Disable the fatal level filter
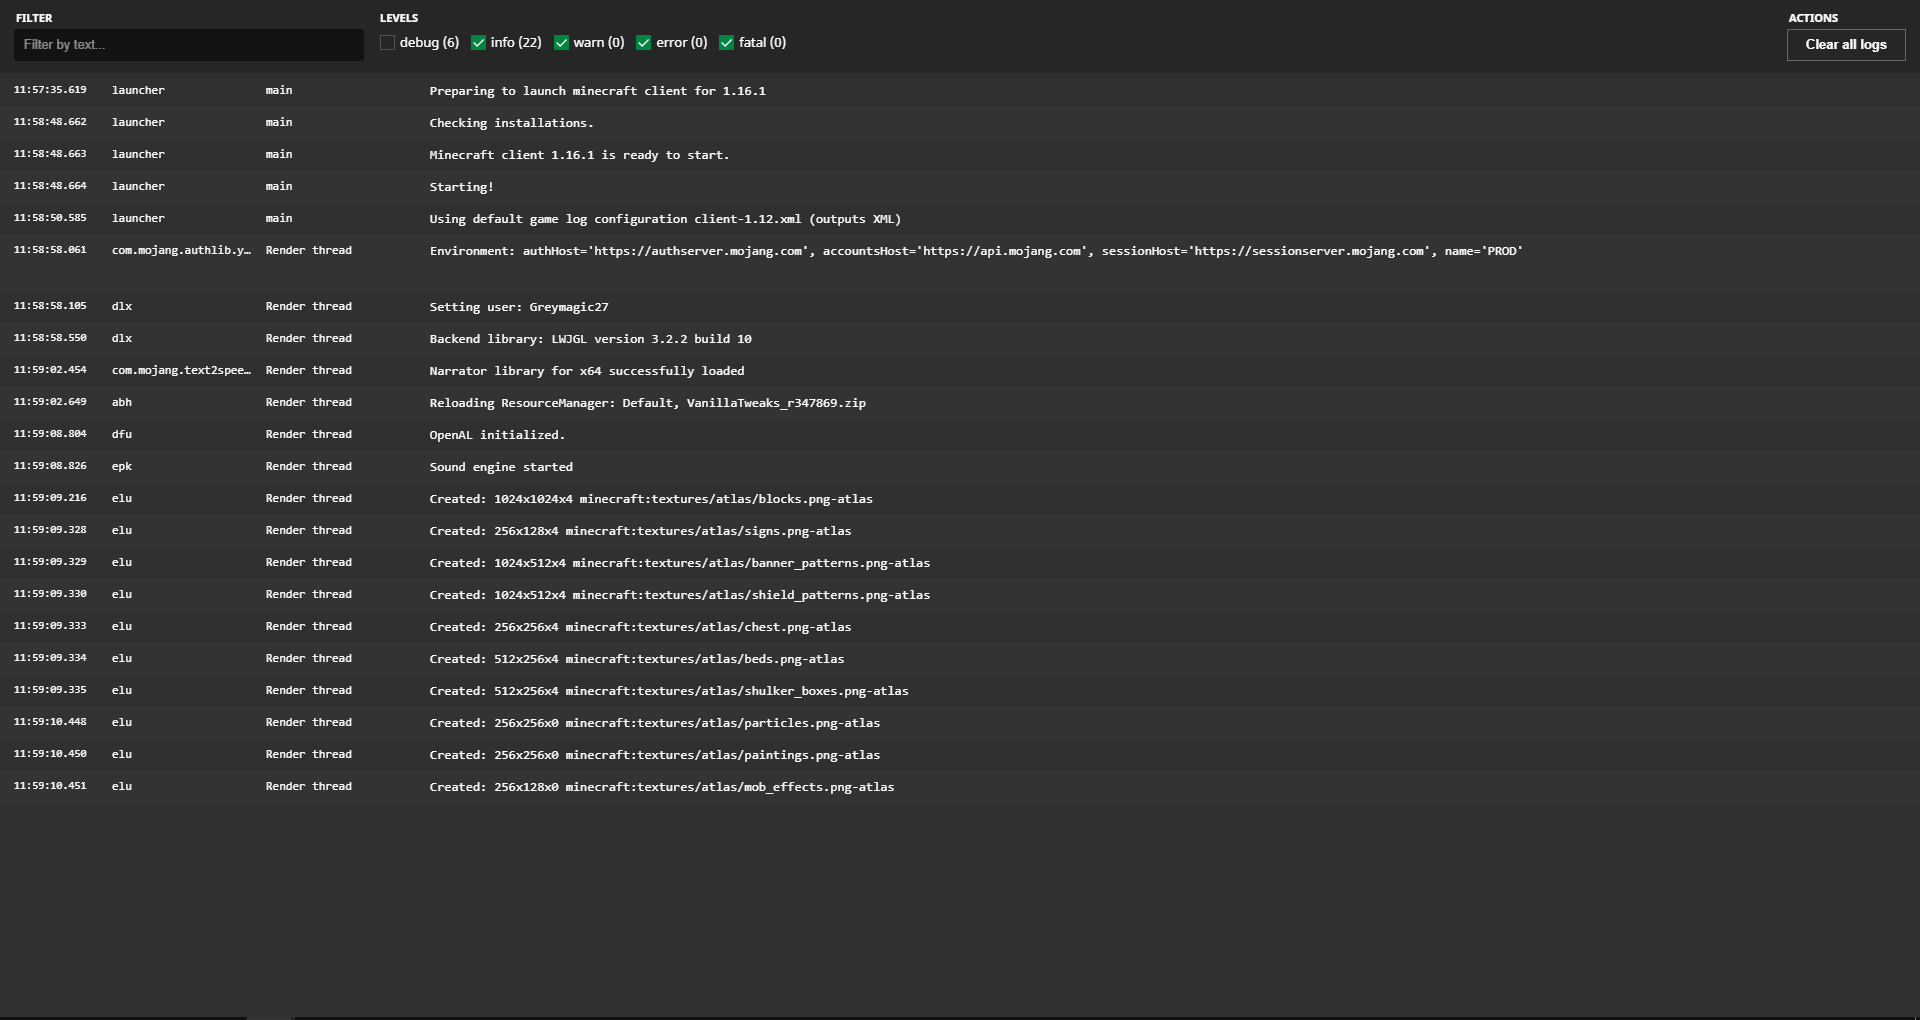Viewport: 1920px width, 1020px height. tap(727, 42)
